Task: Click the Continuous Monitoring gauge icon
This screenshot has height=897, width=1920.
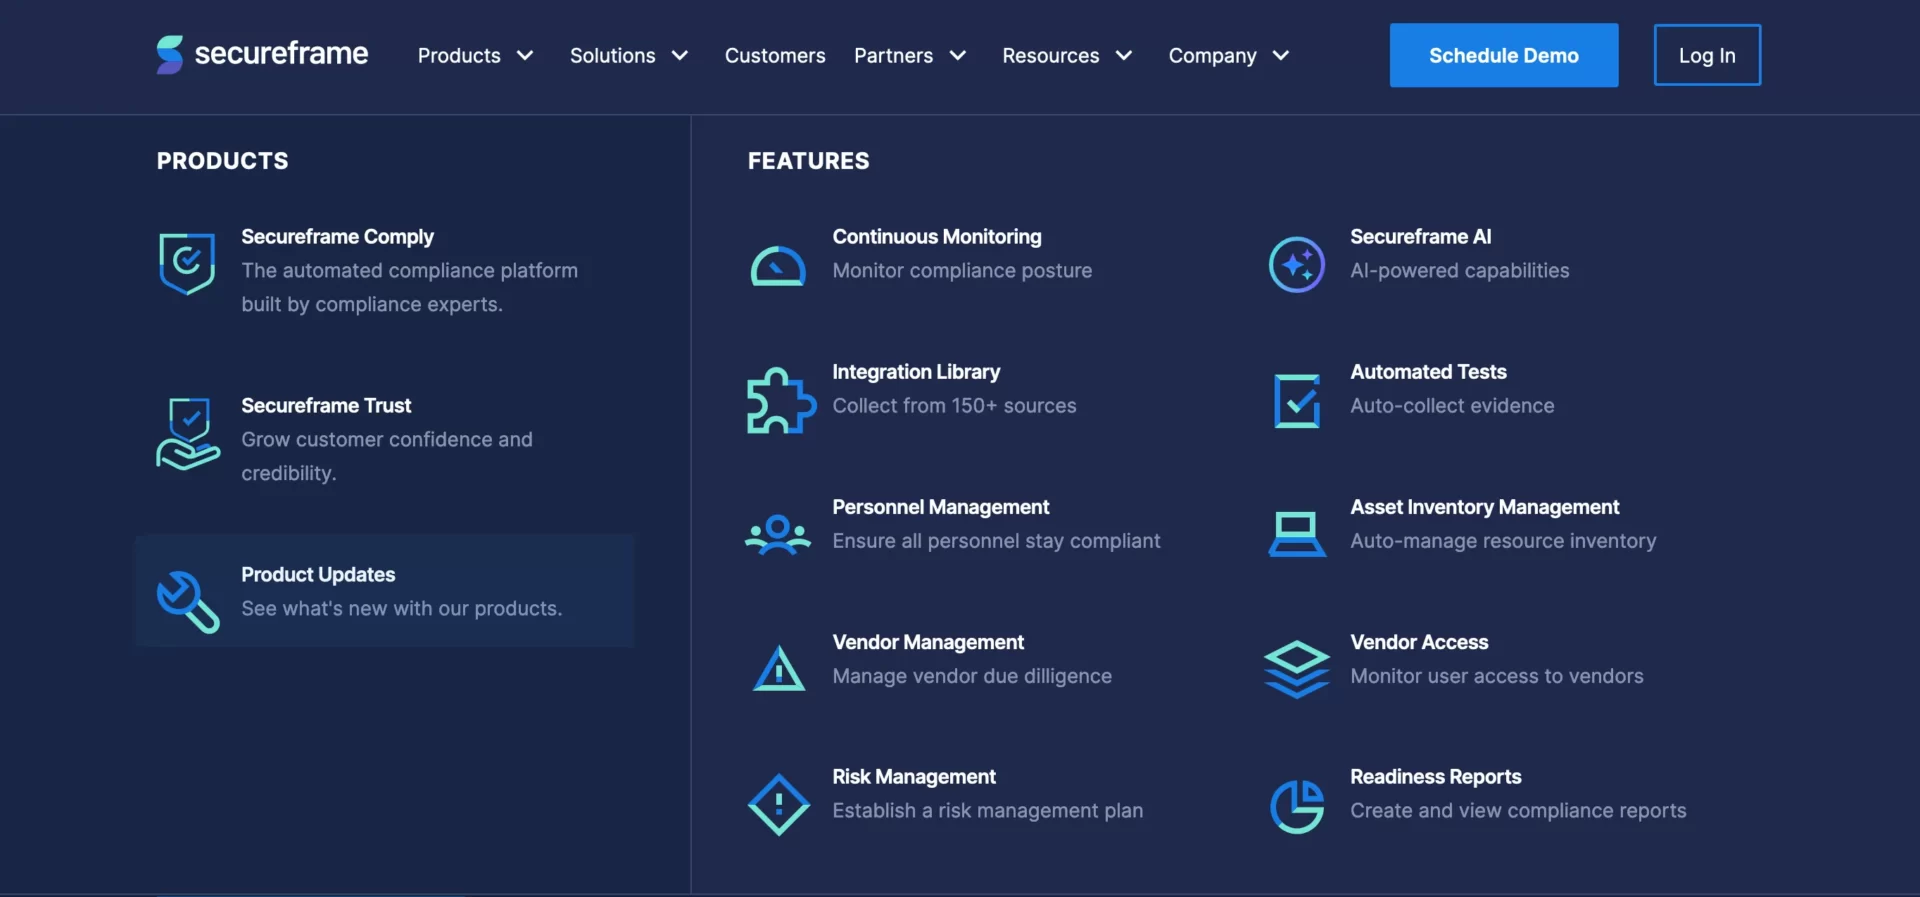Action: 778,266
